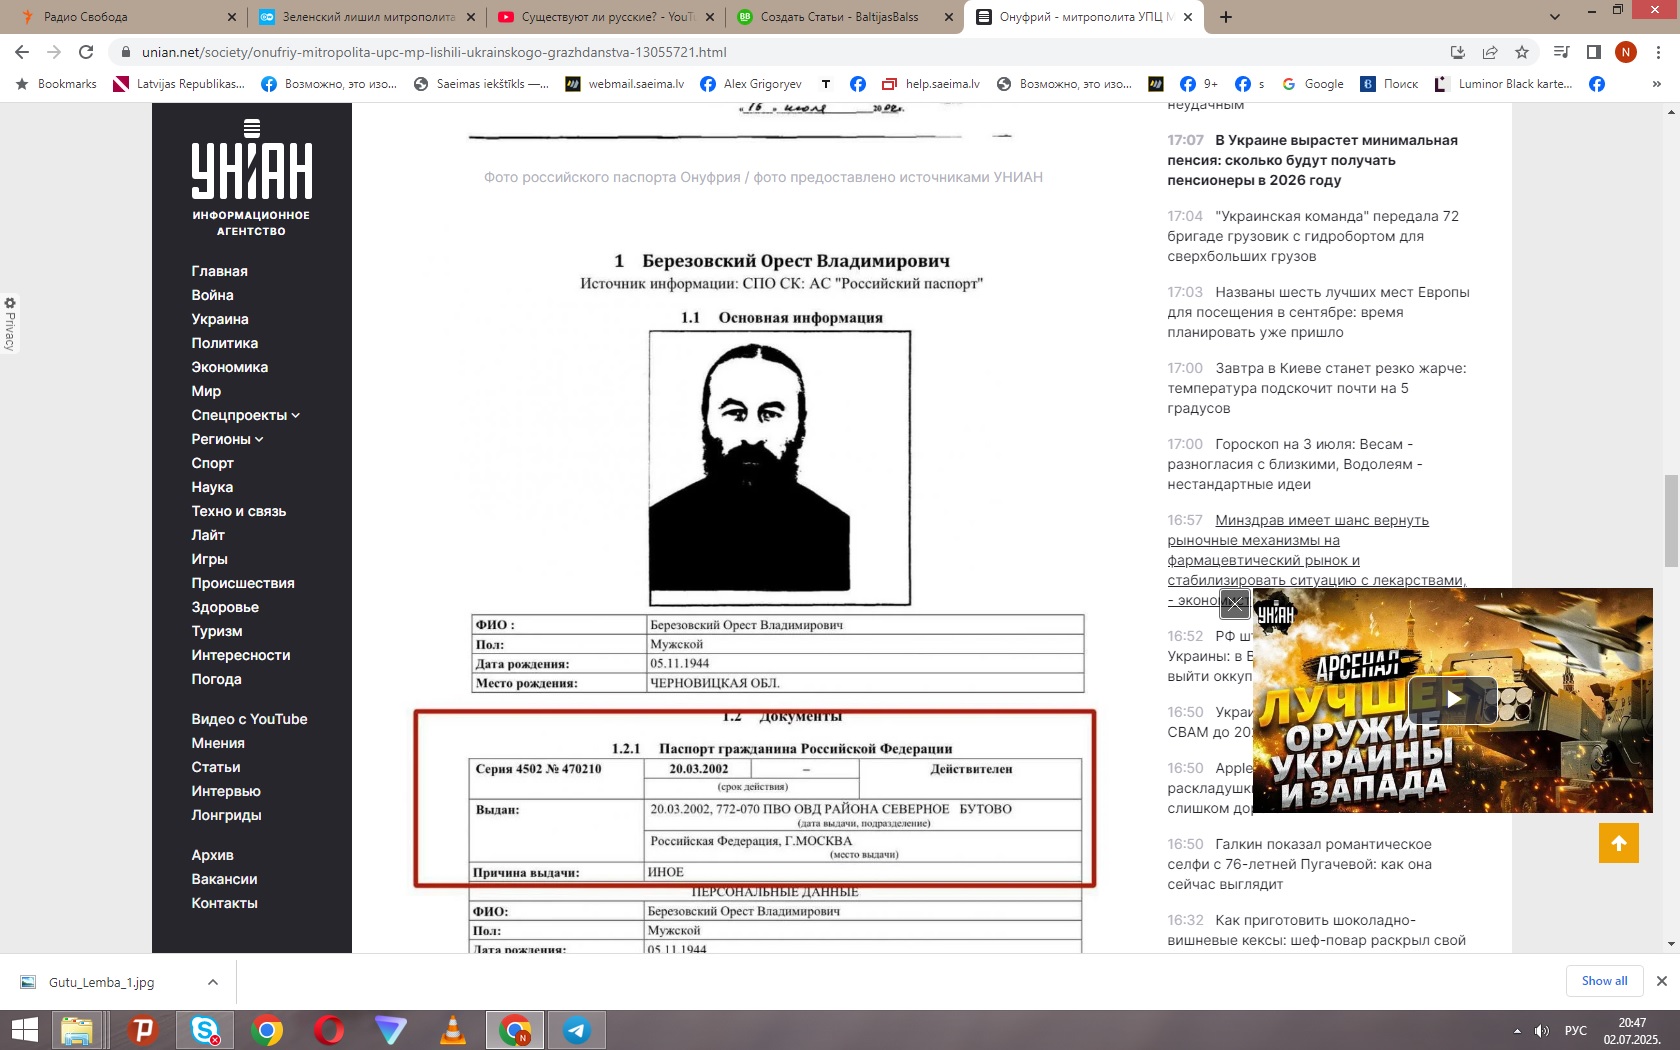The image size is (1680, 1050).
Task: Open Война section in sidebar menu
Action: click(x=212, y=295)
